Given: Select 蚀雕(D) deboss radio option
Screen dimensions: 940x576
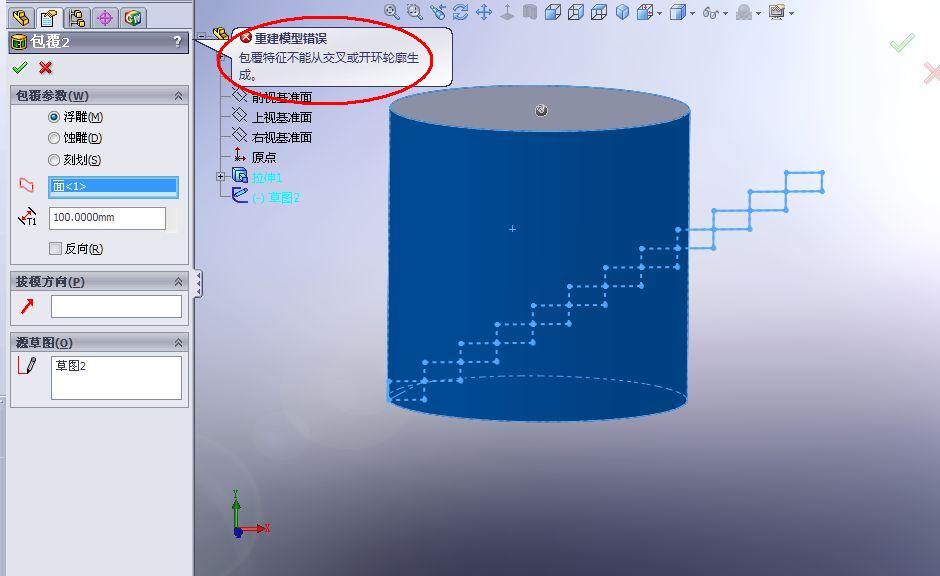Looking at the screenshot, I should 54,138.
